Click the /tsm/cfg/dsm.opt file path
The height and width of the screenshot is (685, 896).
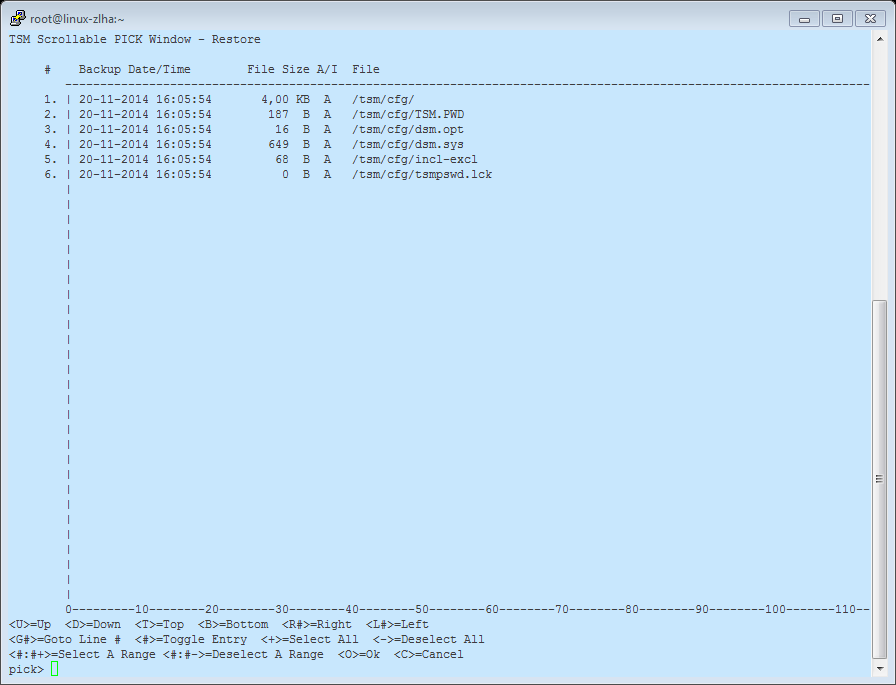pyautogui.click(x=408, y=130)
